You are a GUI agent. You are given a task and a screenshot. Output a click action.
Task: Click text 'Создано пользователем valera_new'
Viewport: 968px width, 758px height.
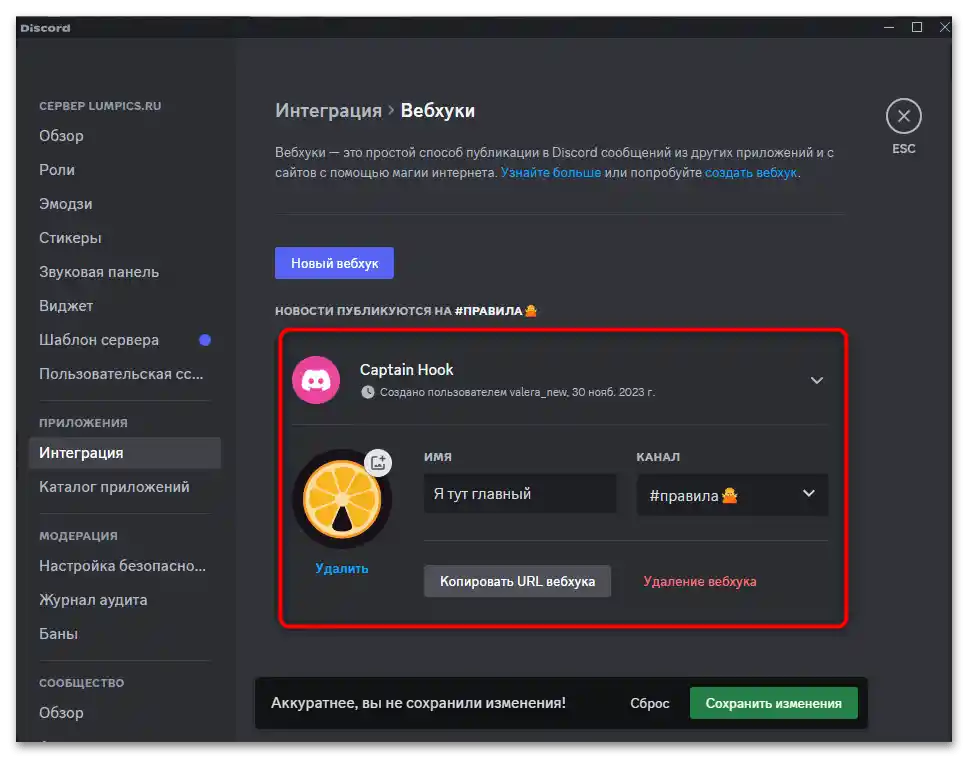tap(474, 392)
